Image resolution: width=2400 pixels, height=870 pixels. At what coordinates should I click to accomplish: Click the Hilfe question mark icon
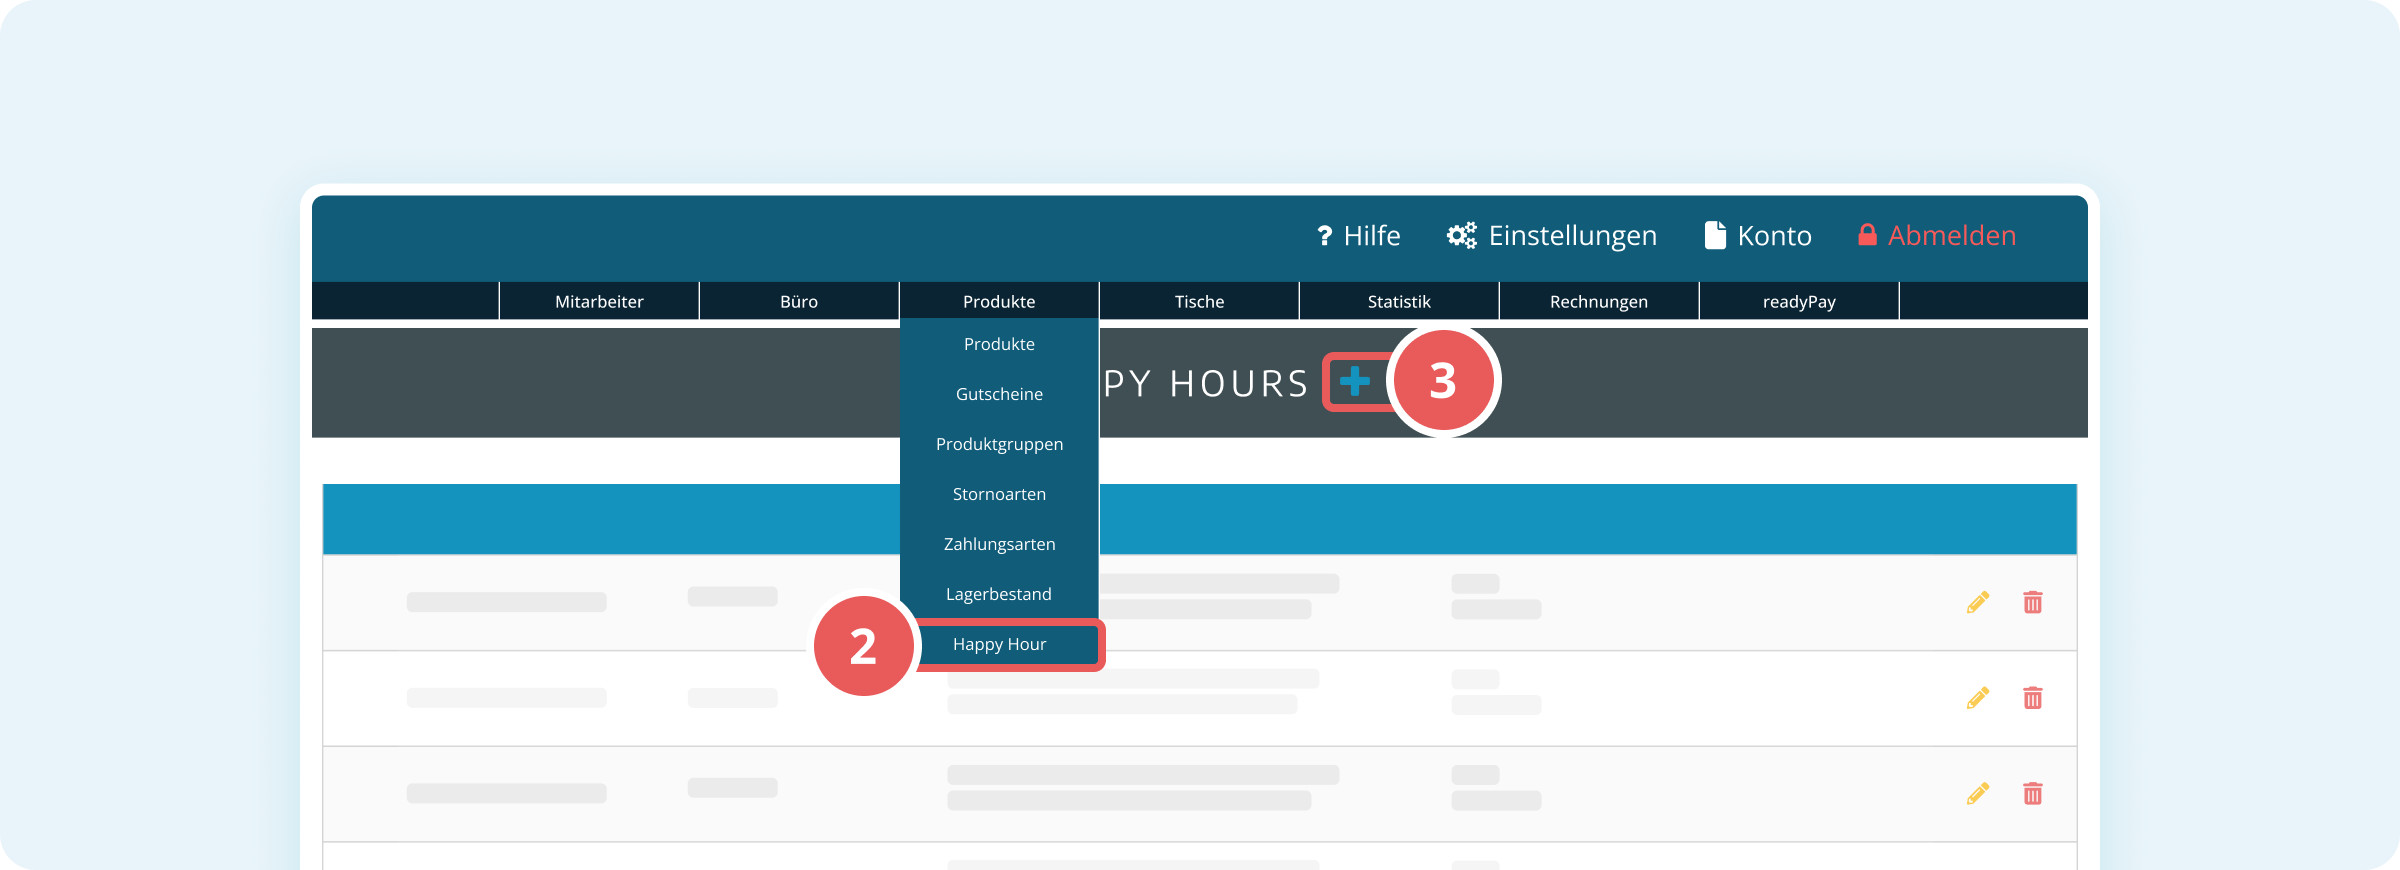point(1325,236)
